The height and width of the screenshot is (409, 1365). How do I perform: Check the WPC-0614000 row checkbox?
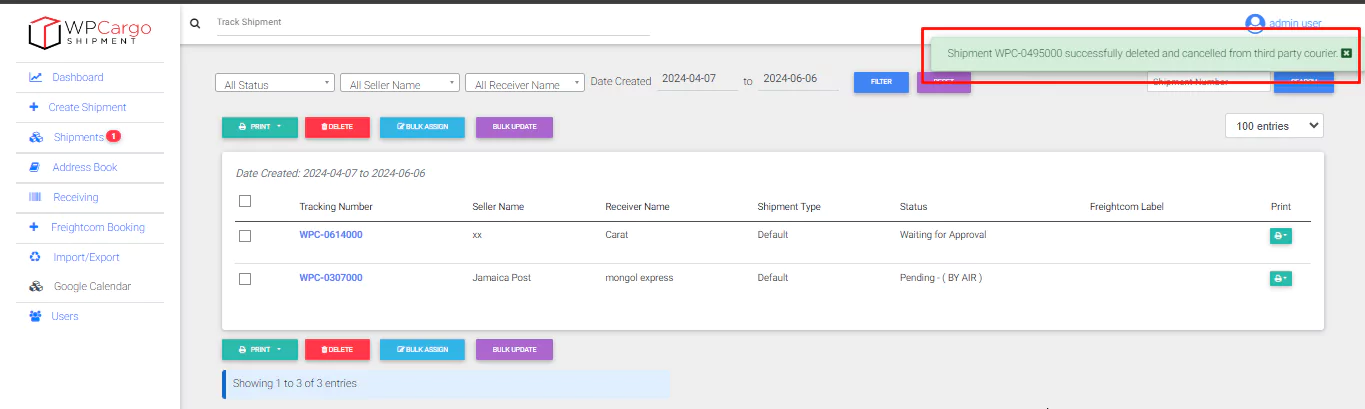[x=245, y=236]
